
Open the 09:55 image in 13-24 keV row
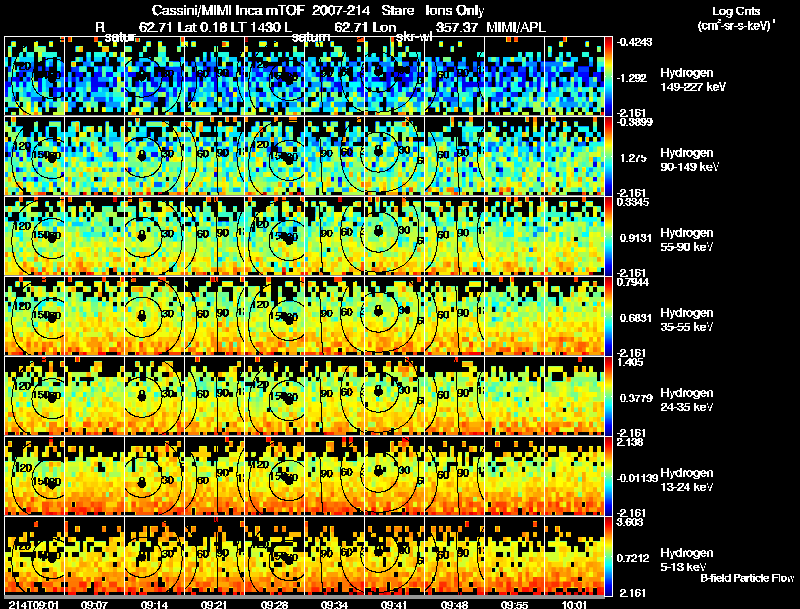point(514,476)
